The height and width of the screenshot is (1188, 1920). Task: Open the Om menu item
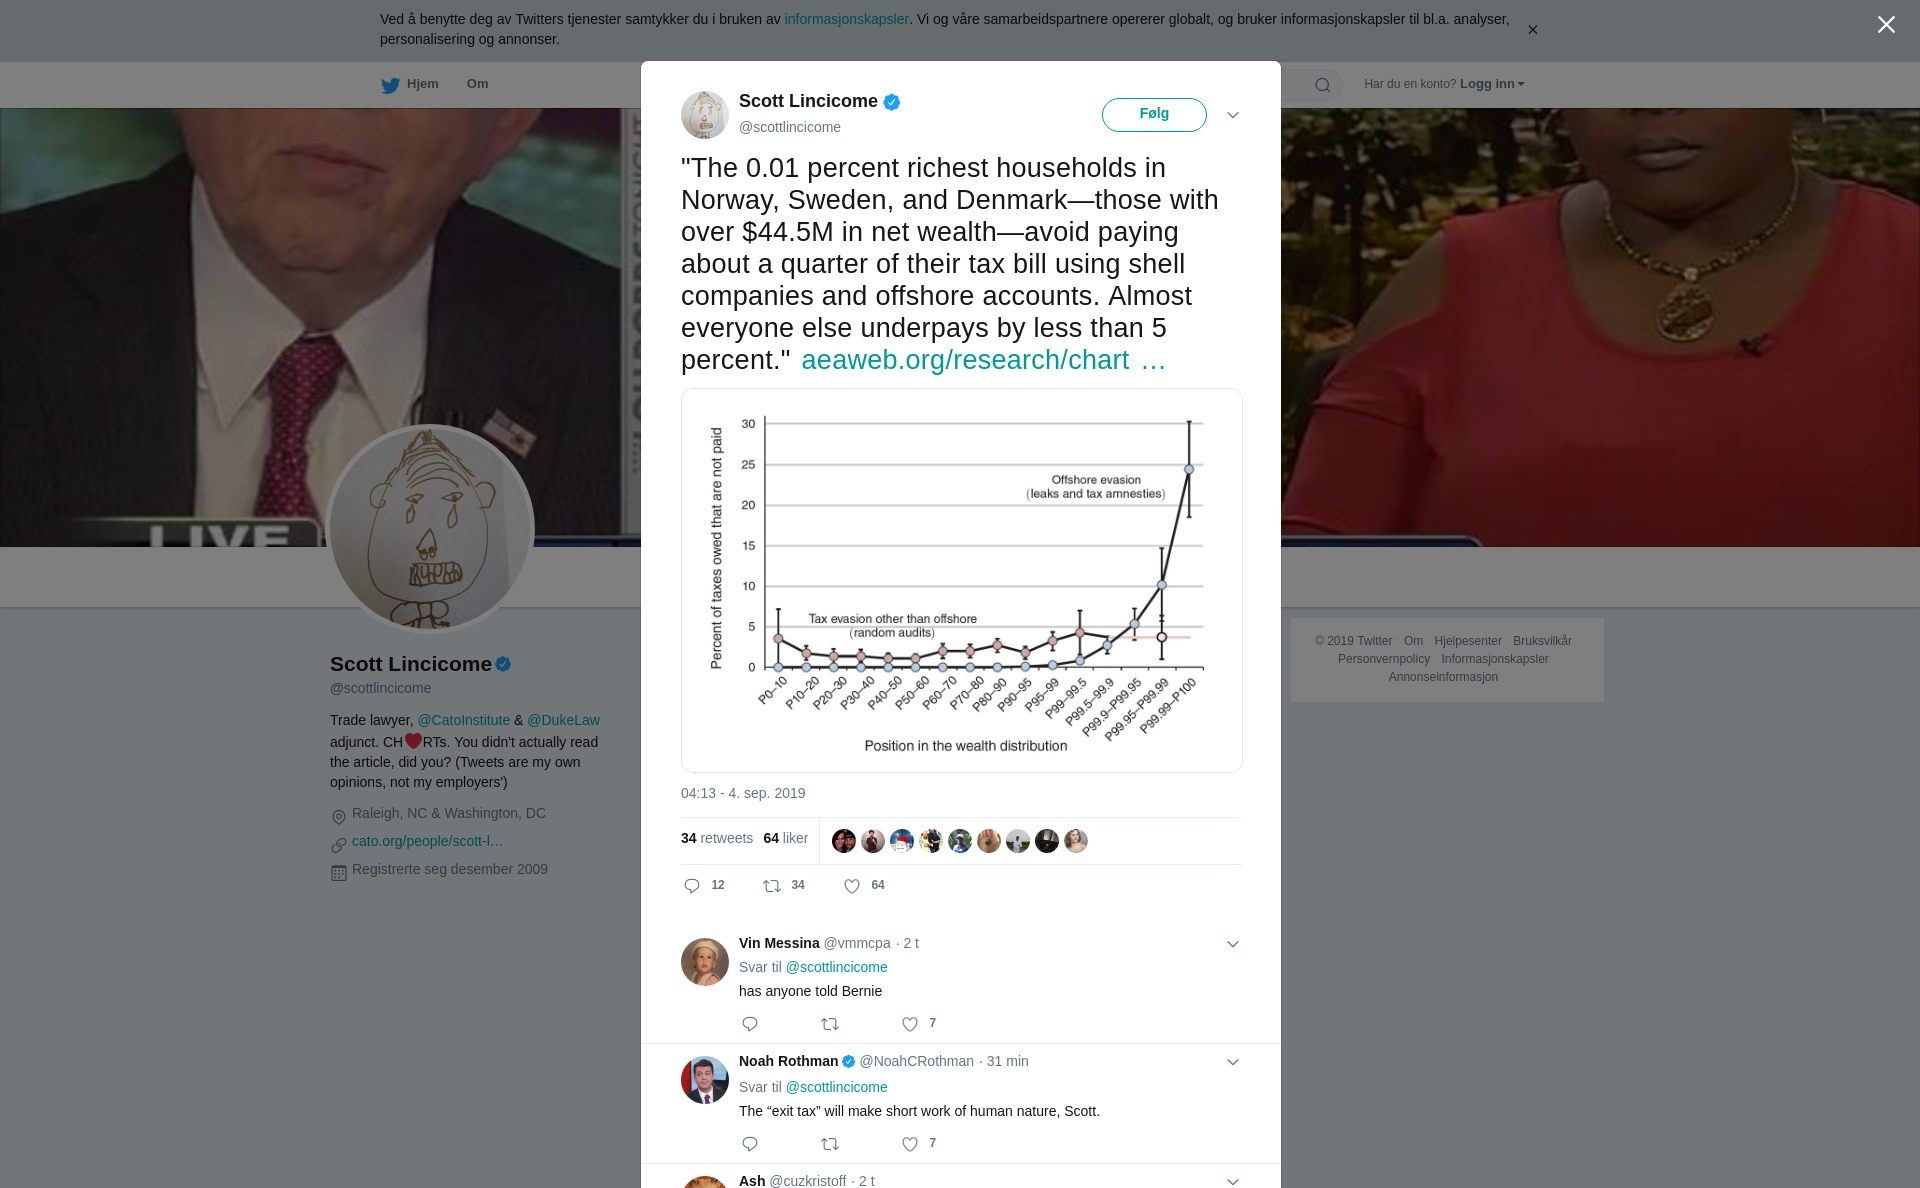477,84
